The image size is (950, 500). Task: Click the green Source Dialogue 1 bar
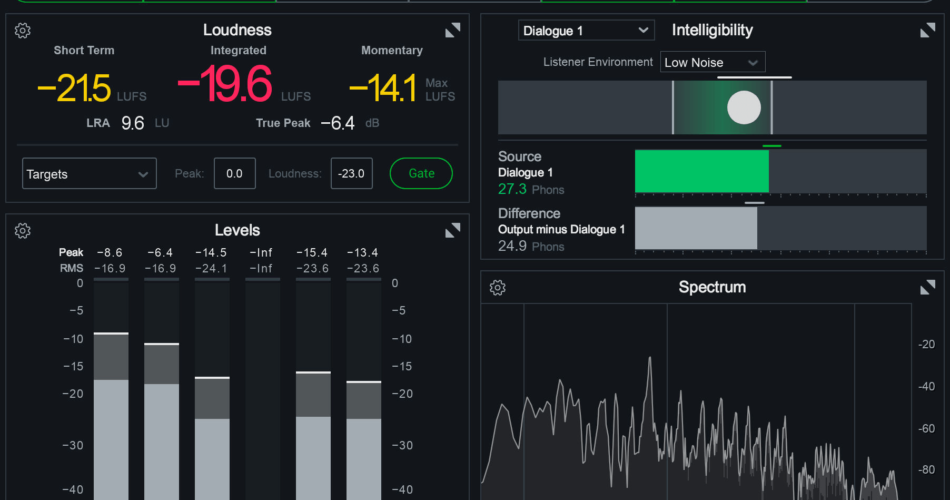[701, 171]
